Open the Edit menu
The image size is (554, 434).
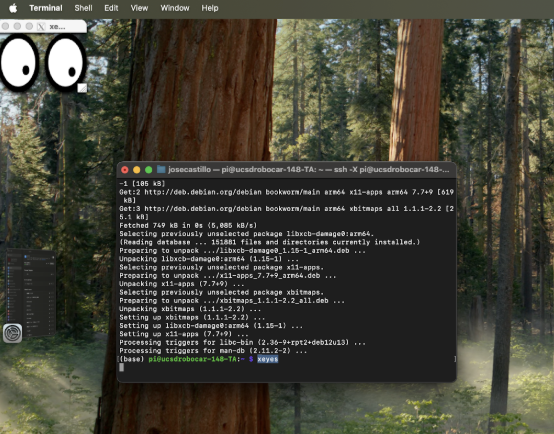pyautogui.click(x=111, y=8)
